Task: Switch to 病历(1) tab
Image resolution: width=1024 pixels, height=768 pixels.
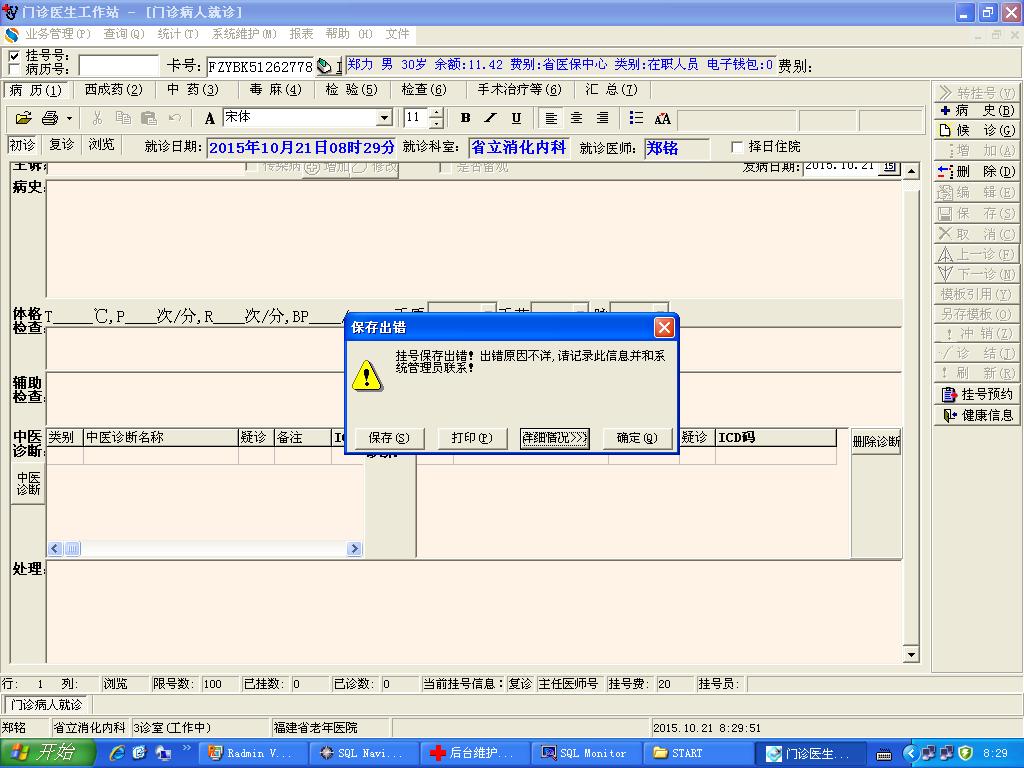Action: [36, 90]
